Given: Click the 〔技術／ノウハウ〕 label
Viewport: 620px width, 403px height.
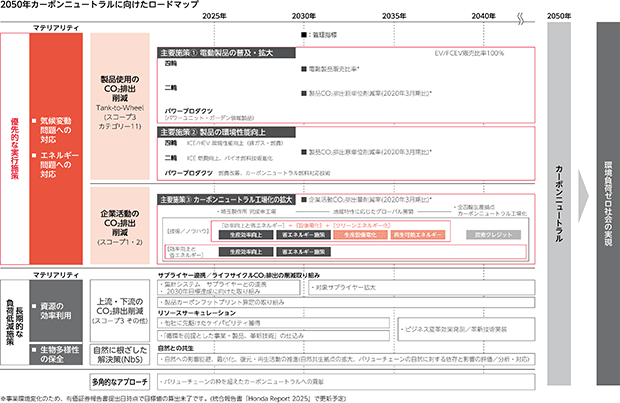Looking at the screenshot, I should coord(187,231).
